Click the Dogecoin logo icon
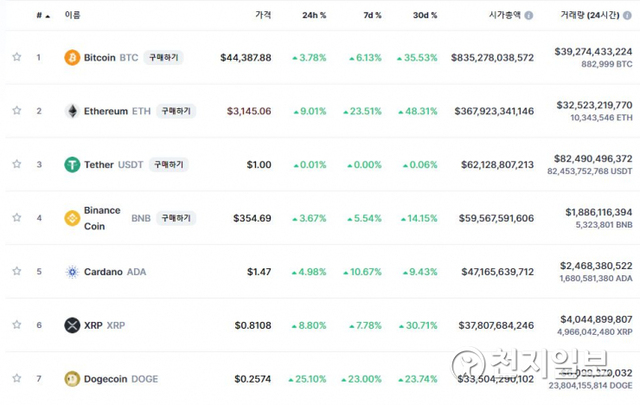The width and height of the screenshot is (640, 405). click(72, 379)
